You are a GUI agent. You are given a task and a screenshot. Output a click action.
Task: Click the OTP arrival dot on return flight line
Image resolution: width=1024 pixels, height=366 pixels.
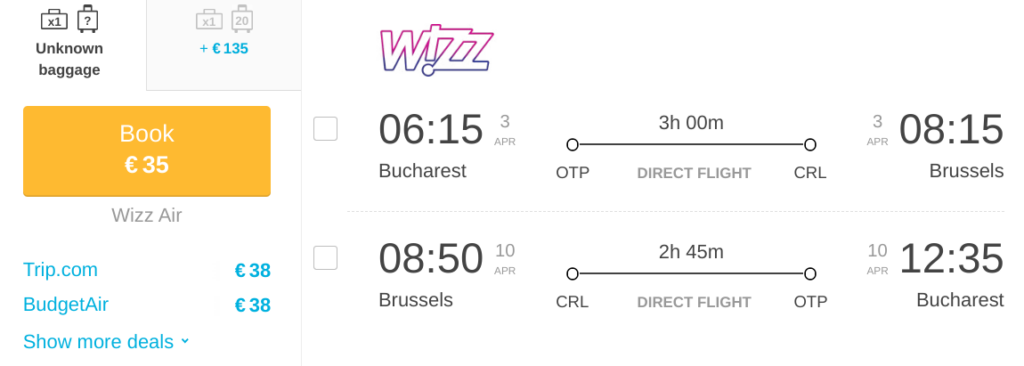810,274
